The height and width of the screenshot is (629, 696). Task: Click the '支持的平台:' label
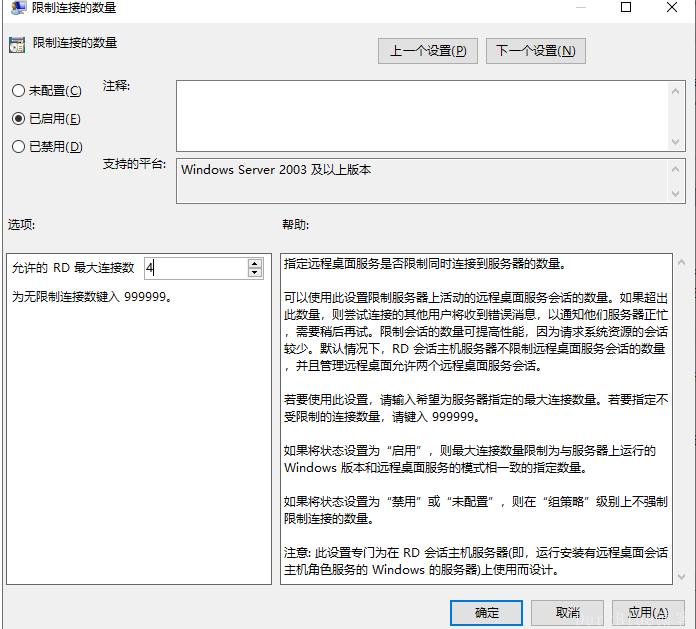pos(134,164)
